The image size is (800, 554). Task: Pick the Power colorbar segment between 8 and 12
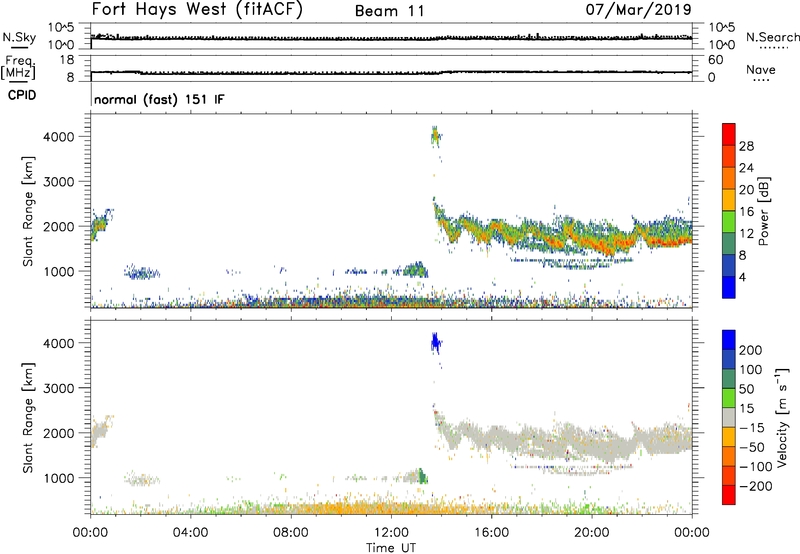729,243
